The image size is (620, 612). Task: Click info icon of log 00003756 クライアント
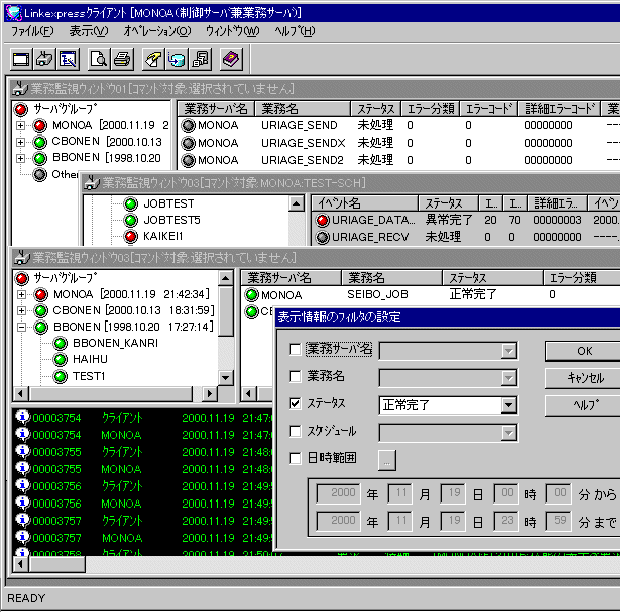coord(23,485)
